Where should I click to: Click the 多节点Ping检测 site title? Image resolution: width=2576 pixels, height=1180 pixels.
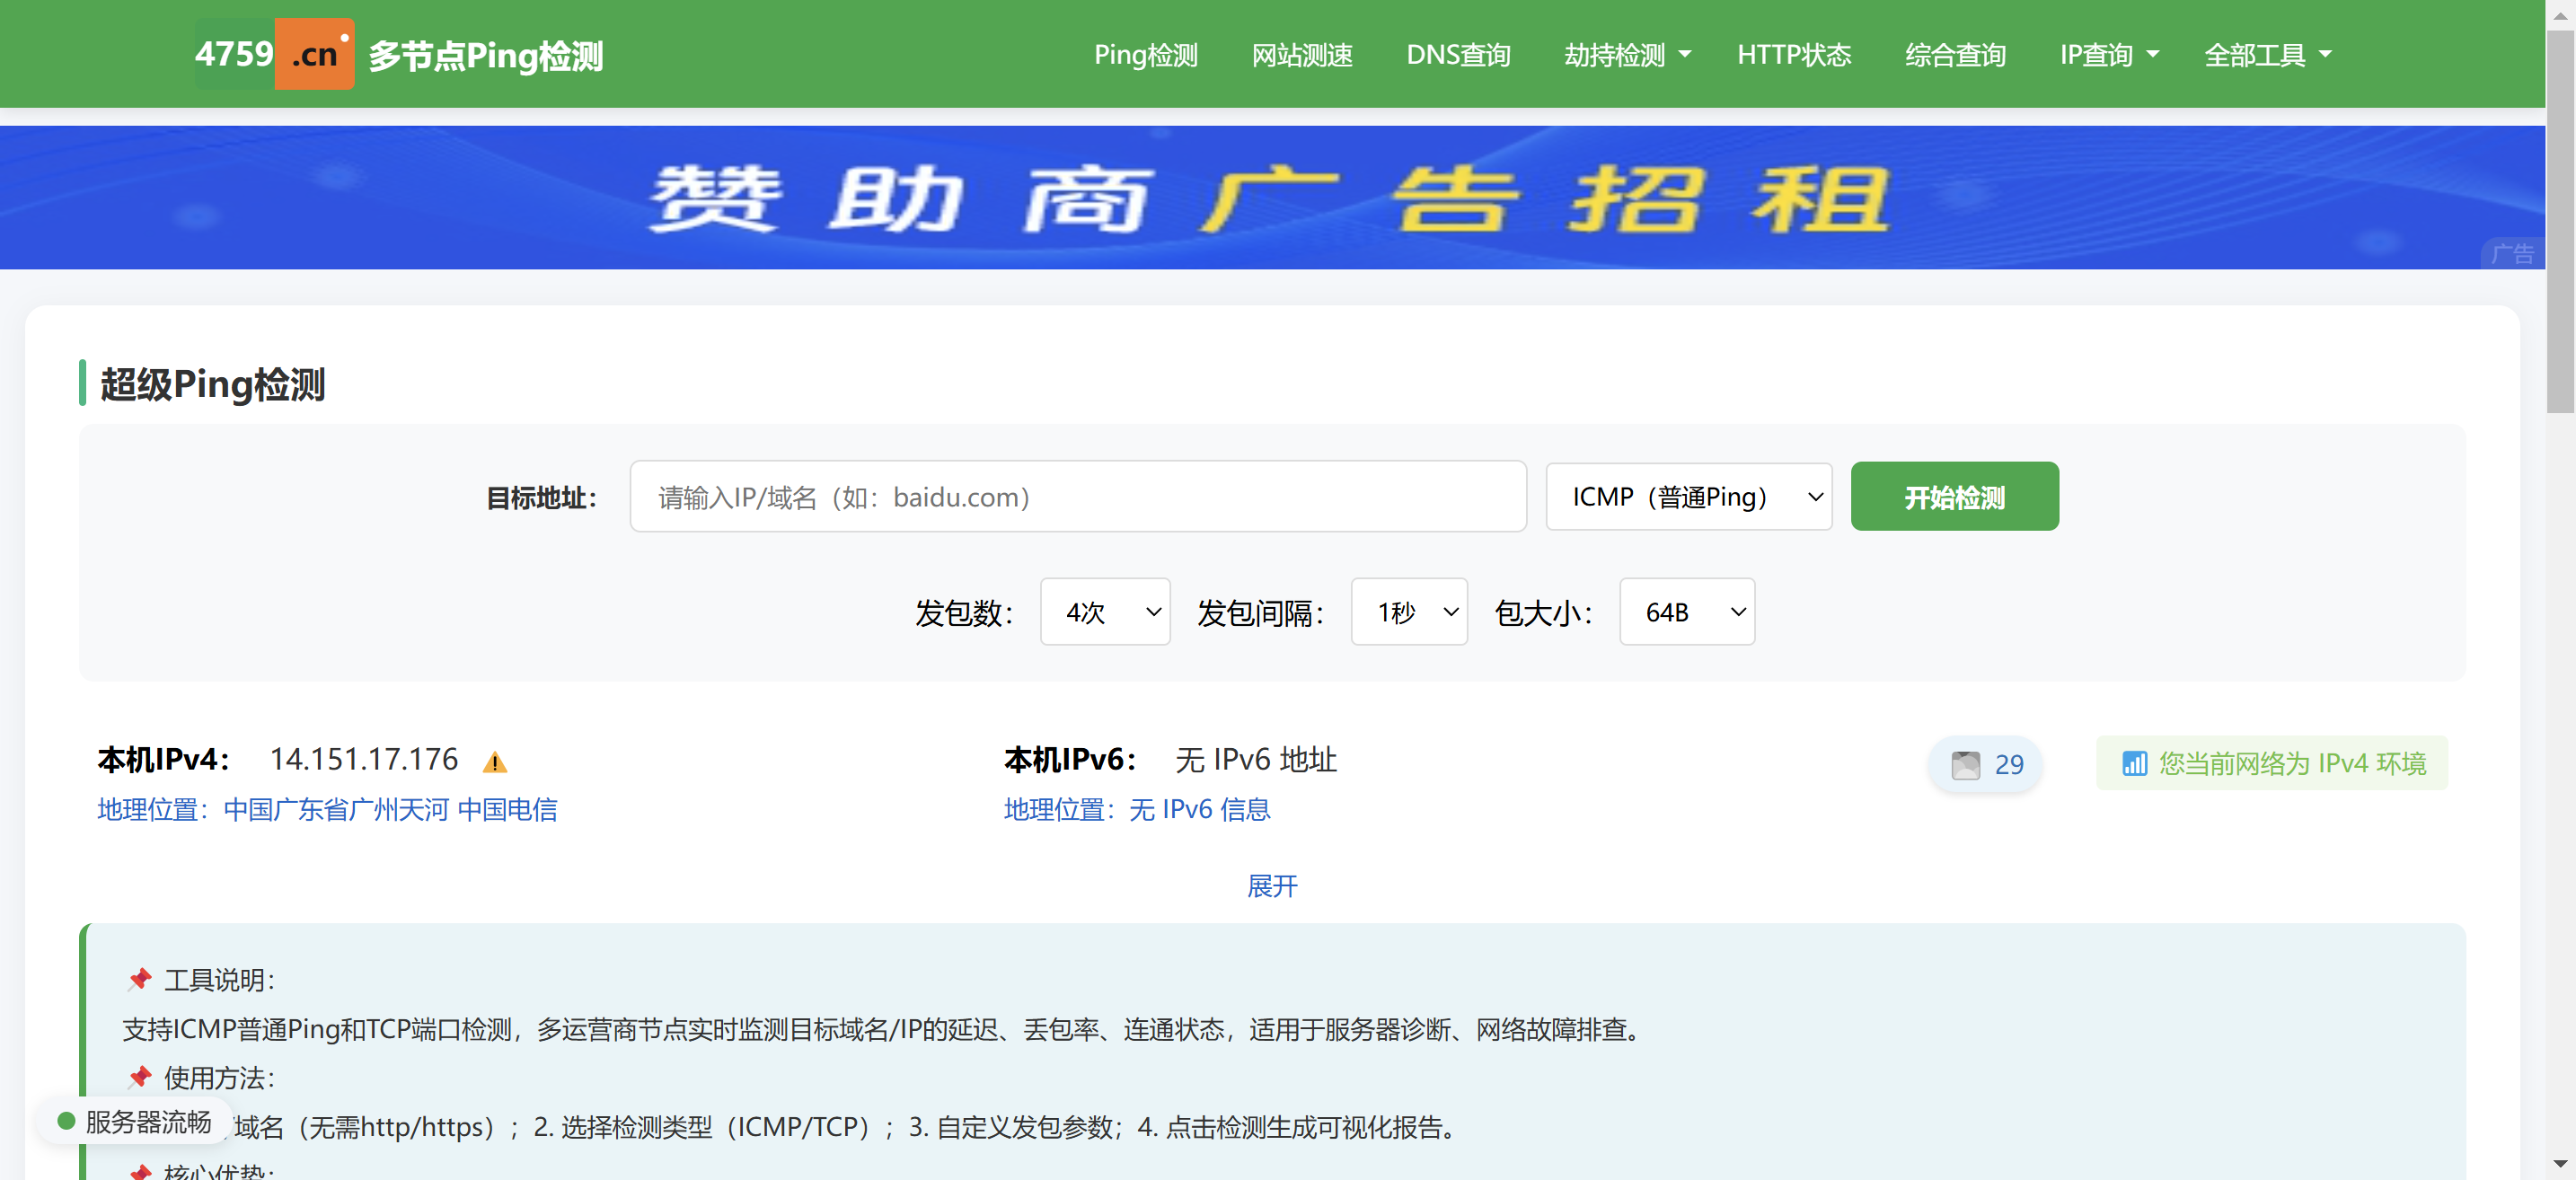coord(486,56)
